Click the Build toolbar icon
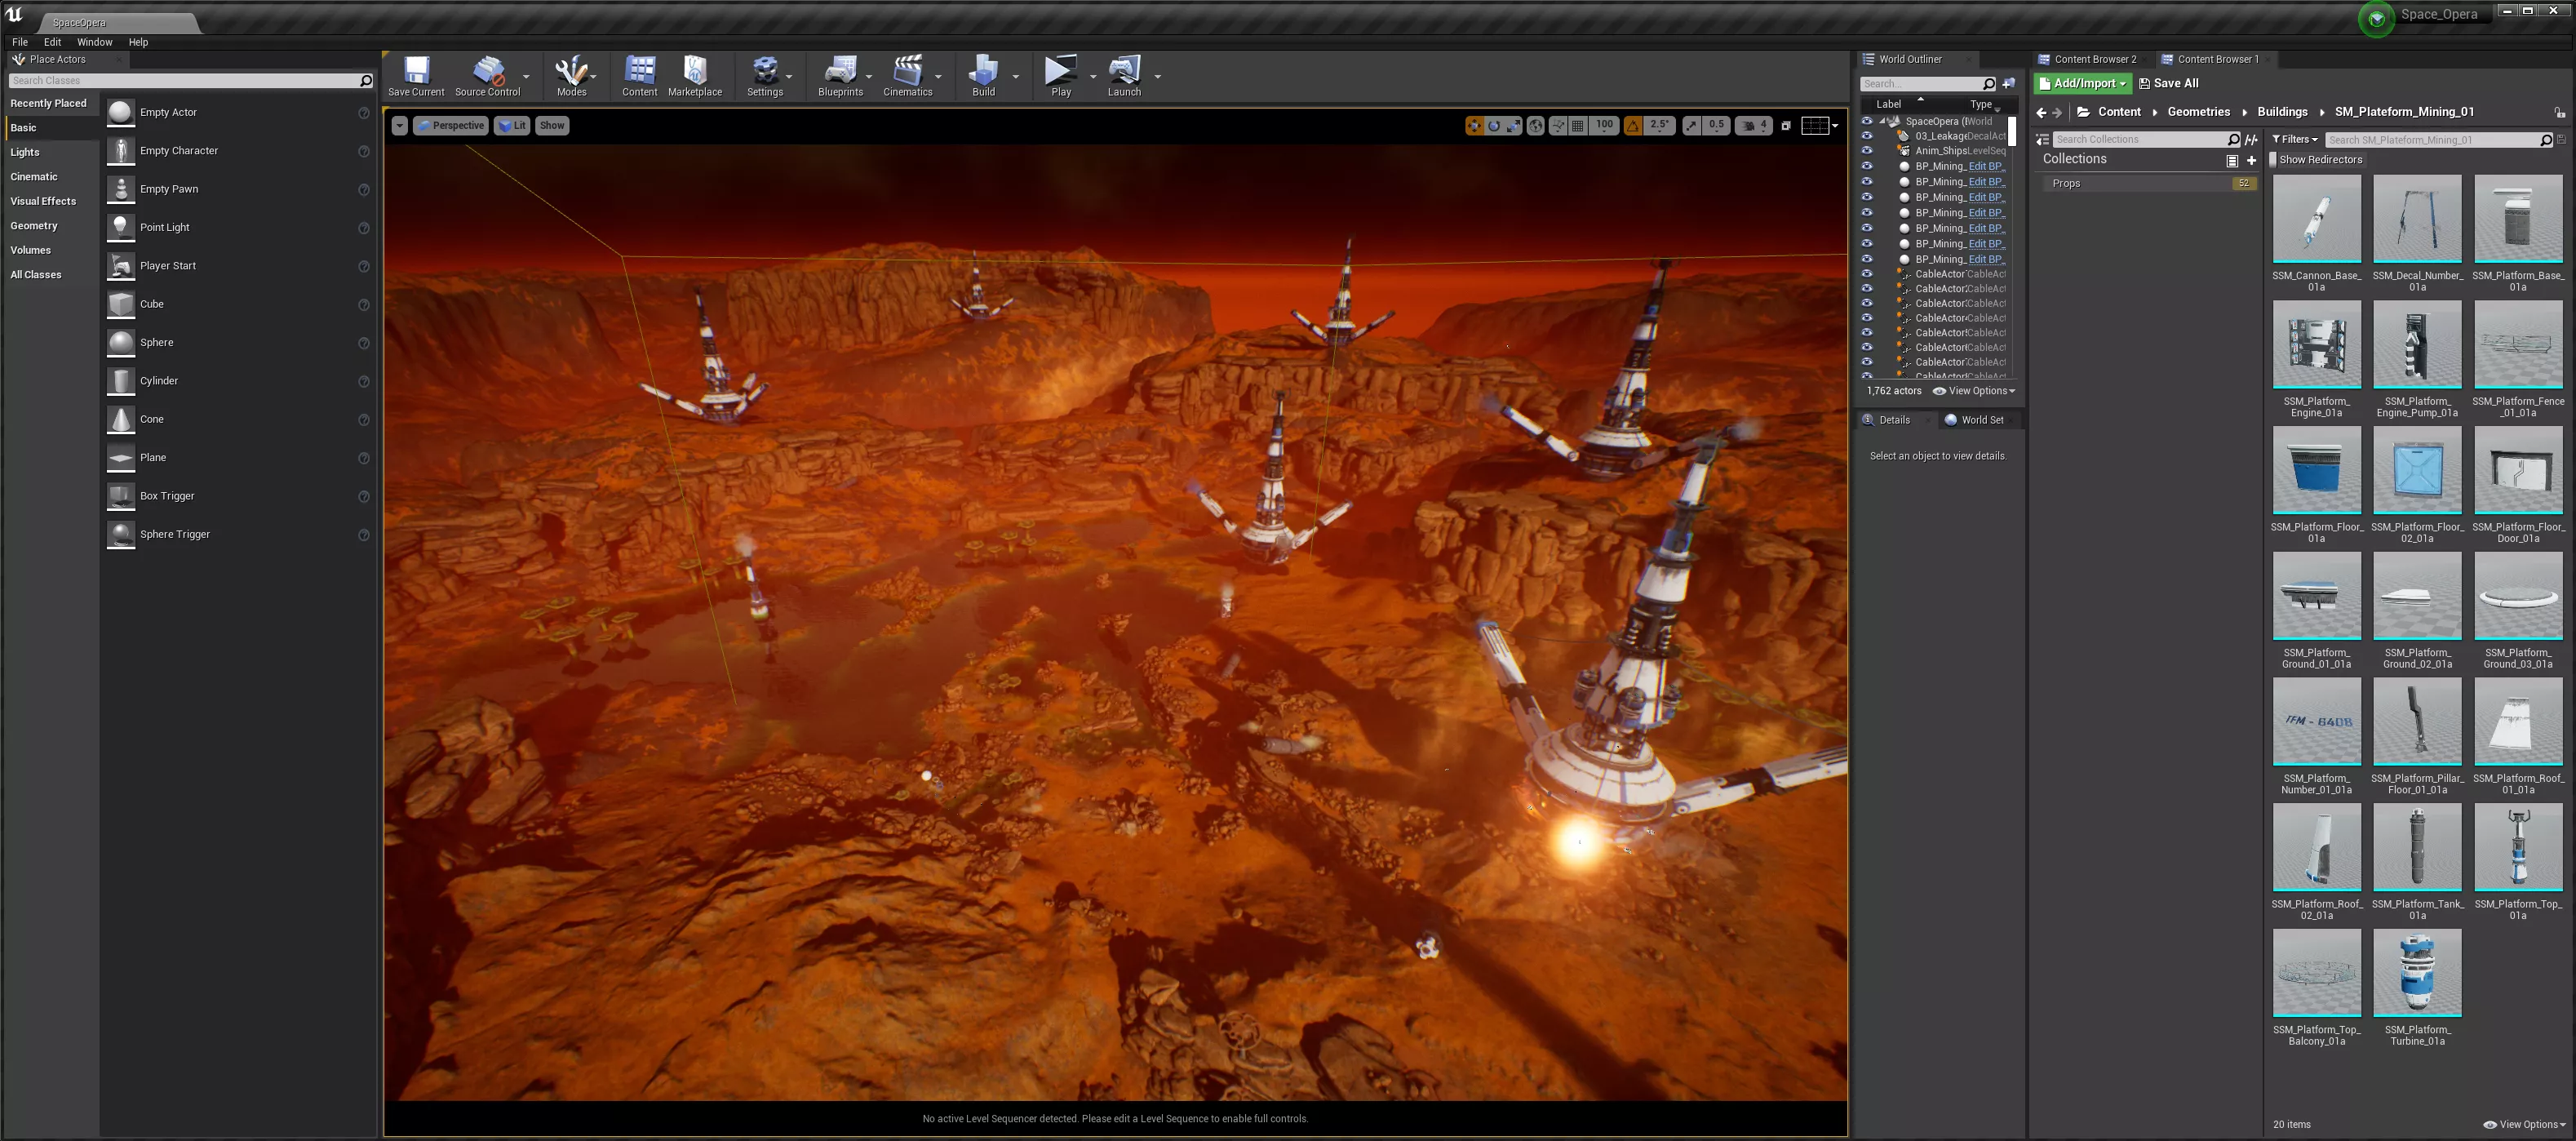The height and width of the screenshot is (1141, 2576). tap(983, 75)
